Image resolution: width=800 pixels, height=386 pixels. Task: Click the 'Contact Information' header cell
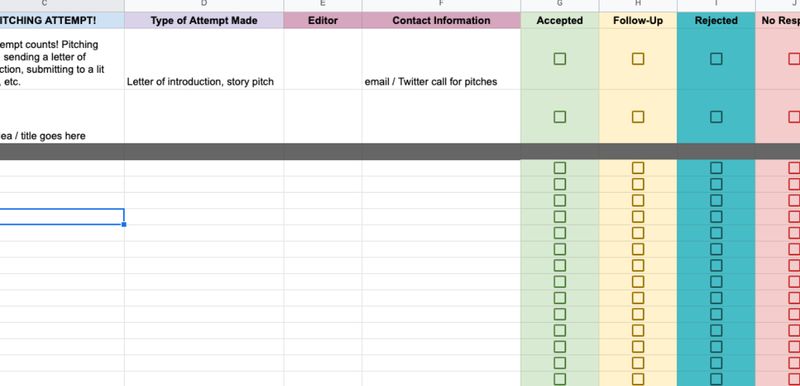point(441,20)
